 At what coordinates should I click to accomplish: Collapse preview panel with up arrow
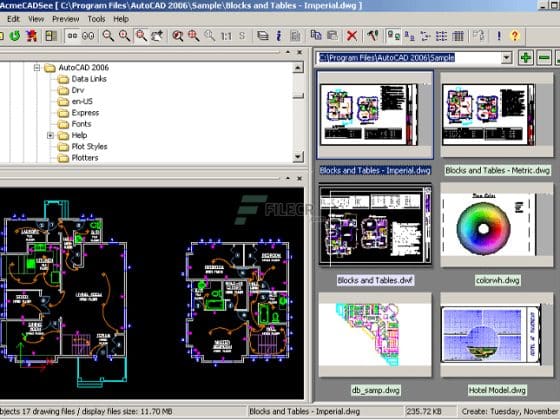[288, 178]
